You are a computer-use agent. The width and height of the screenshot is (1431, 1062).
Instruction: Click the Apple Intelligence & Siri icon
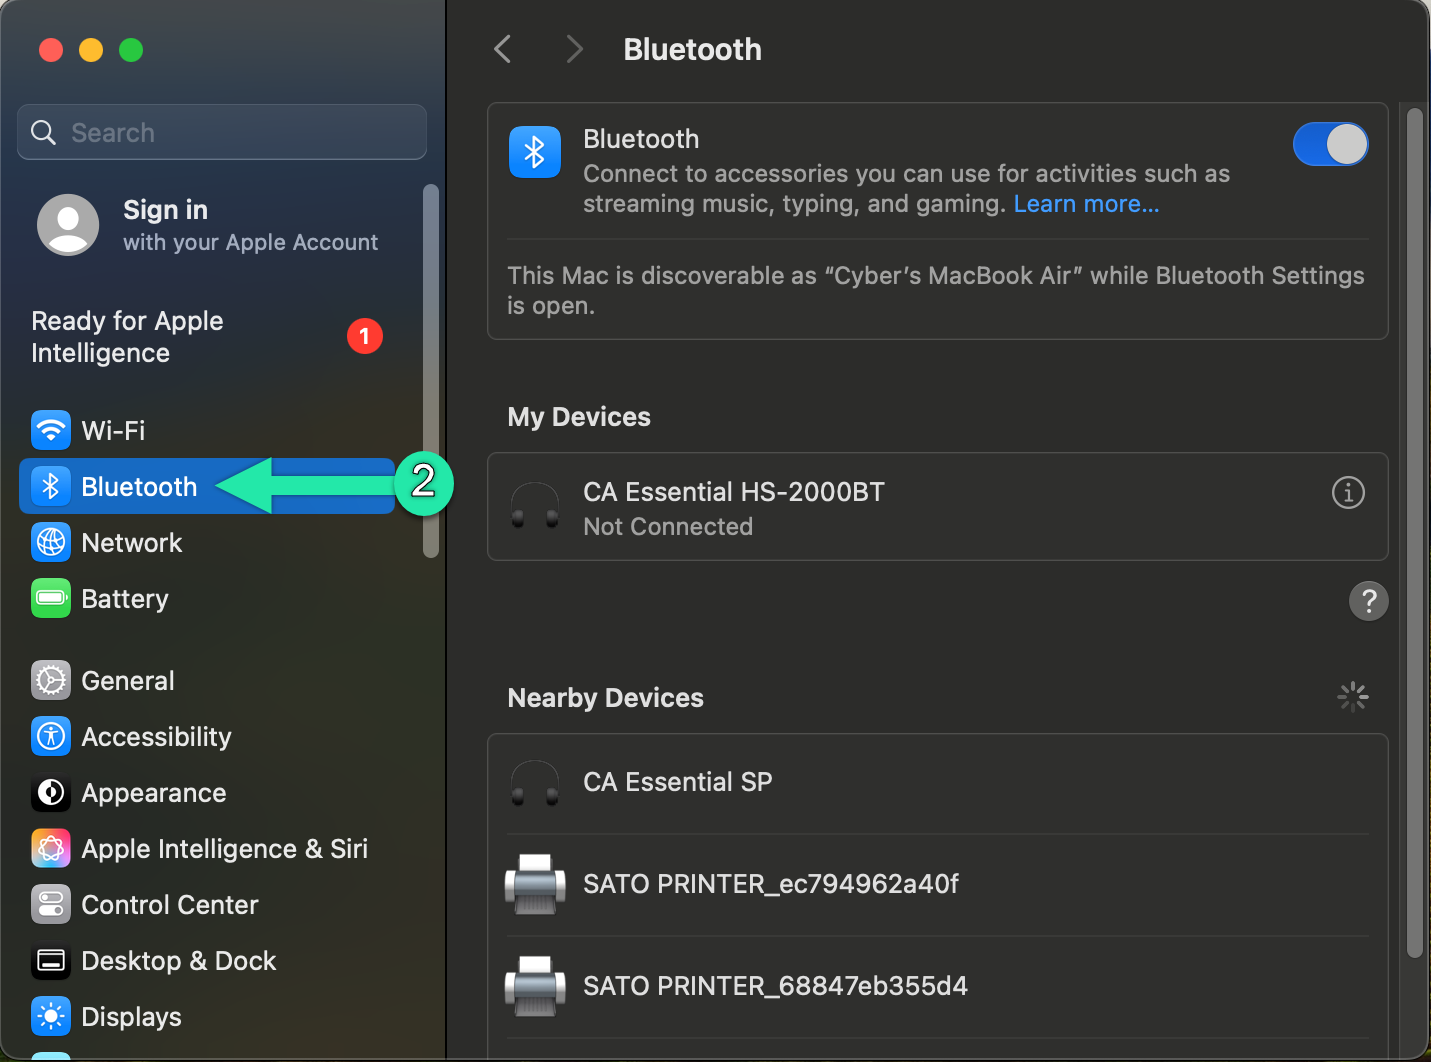pos(51,849)
